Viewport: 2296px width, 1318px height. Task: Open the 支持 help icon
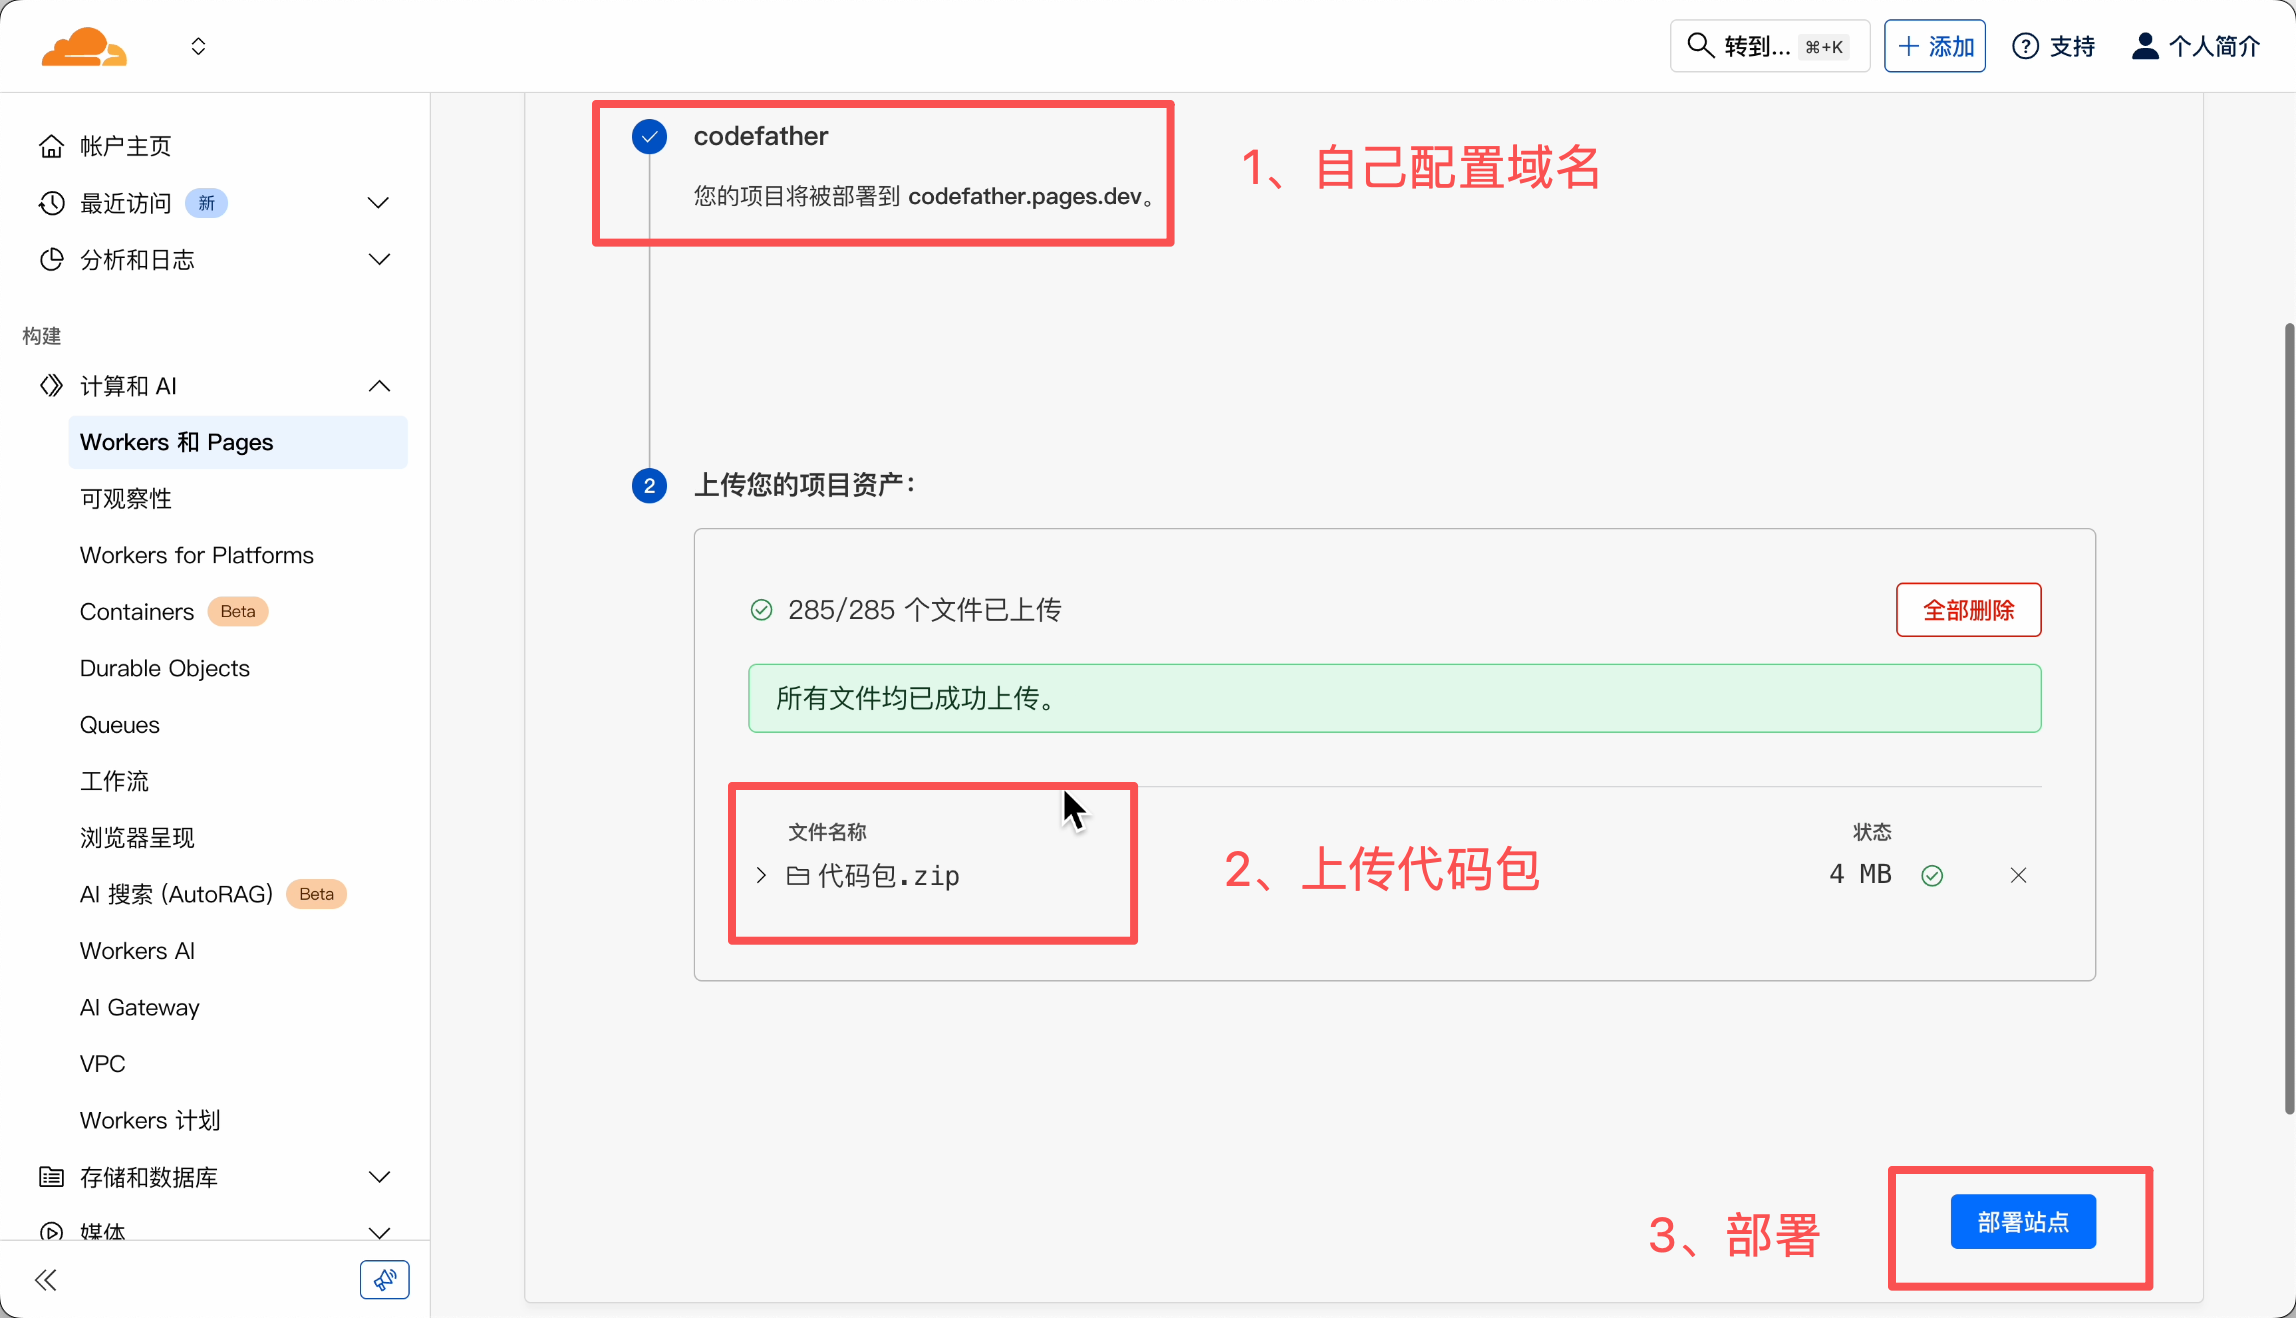[x=2025, y=46]
